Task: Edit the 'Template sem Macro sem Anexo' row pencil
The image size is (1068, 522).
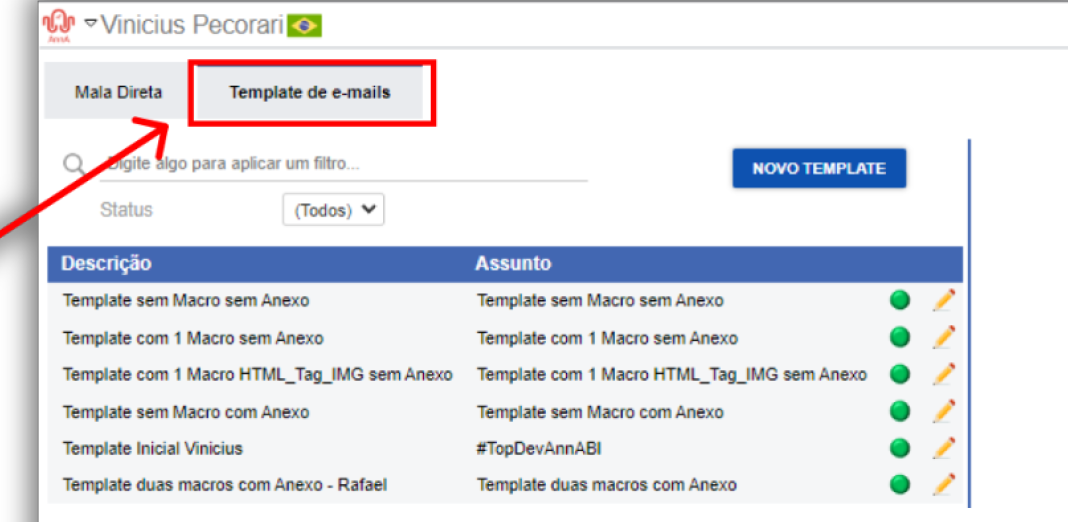Action: [943, 300]
